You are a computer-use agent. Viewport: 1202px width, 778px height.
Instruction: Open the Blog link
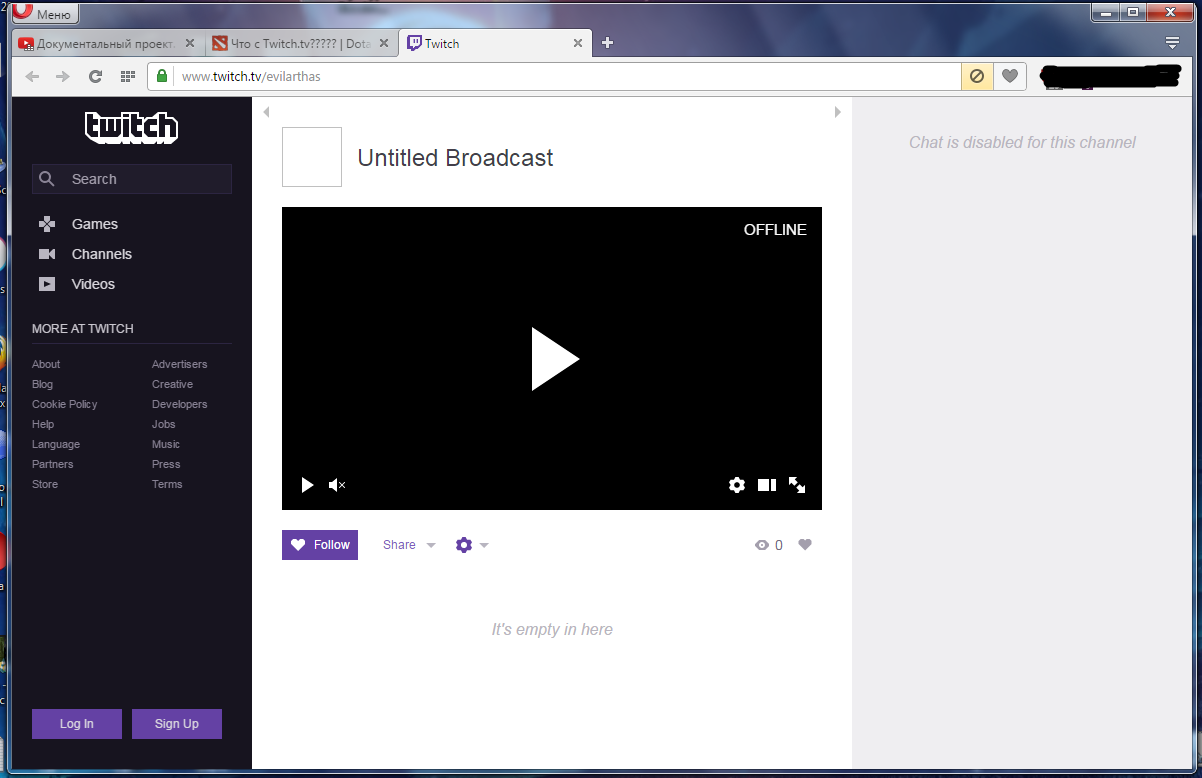point(42,384)
